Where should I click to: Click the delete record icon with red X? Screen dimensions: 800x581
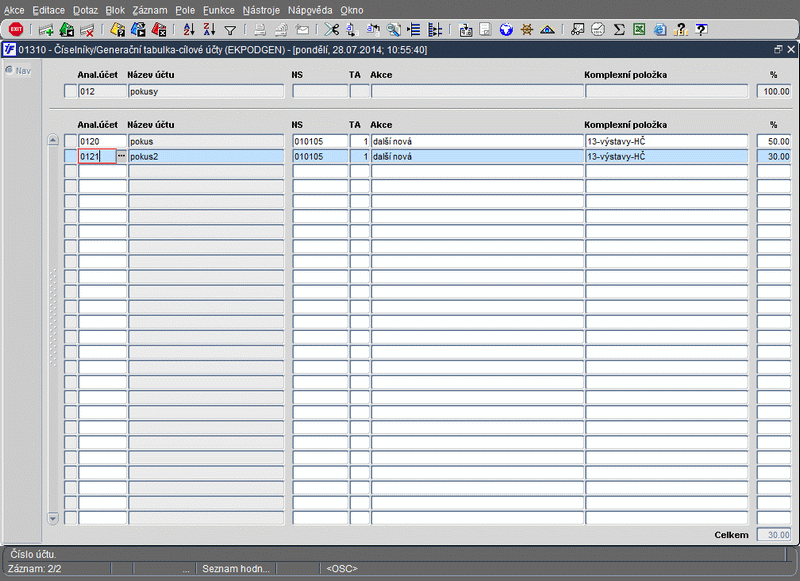tap(87, 30)
